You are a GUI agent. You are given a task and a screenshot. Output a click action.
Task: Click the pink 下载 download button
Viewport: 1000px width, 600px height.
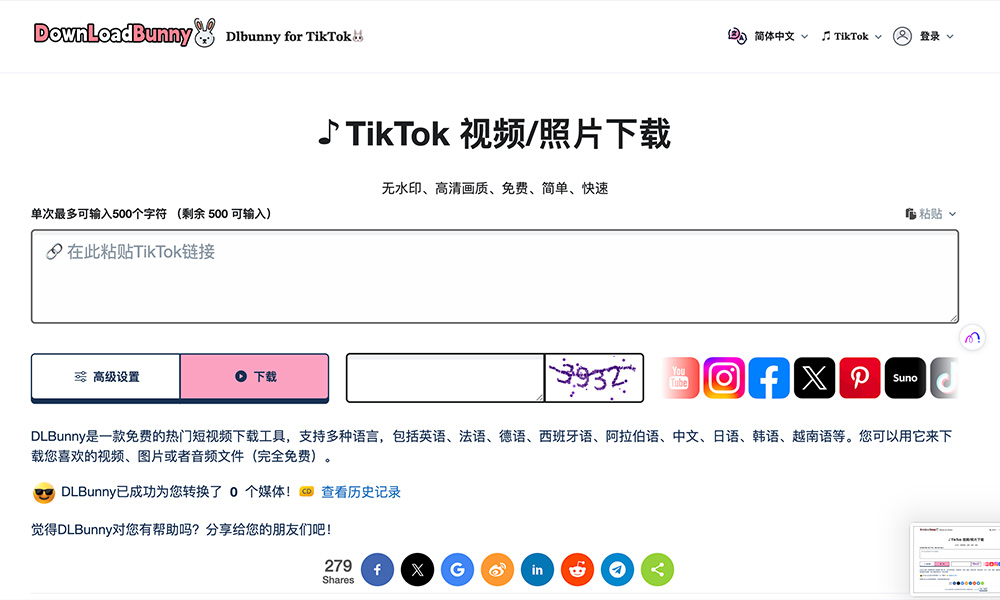click(255, 377)
